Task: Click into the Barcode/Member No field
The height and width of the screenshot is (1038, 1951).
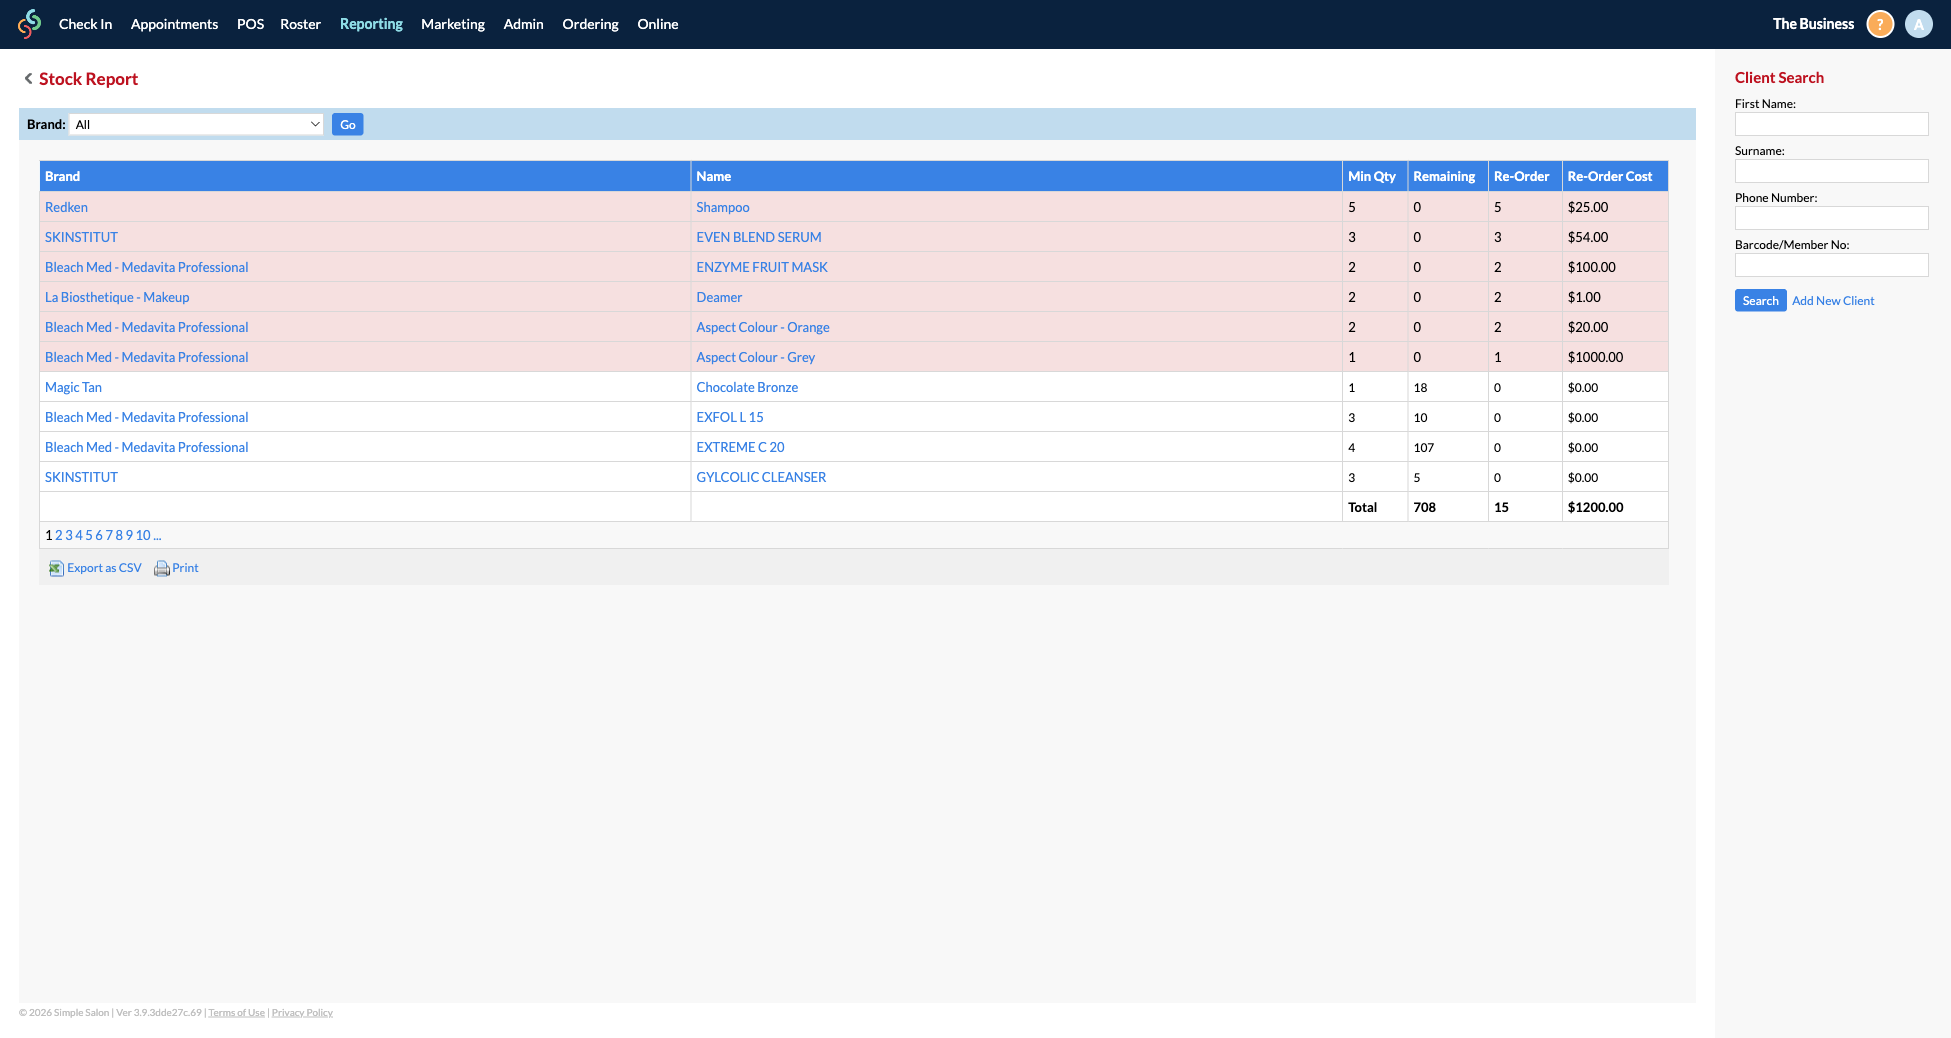Action: (x=1831, y=265)
